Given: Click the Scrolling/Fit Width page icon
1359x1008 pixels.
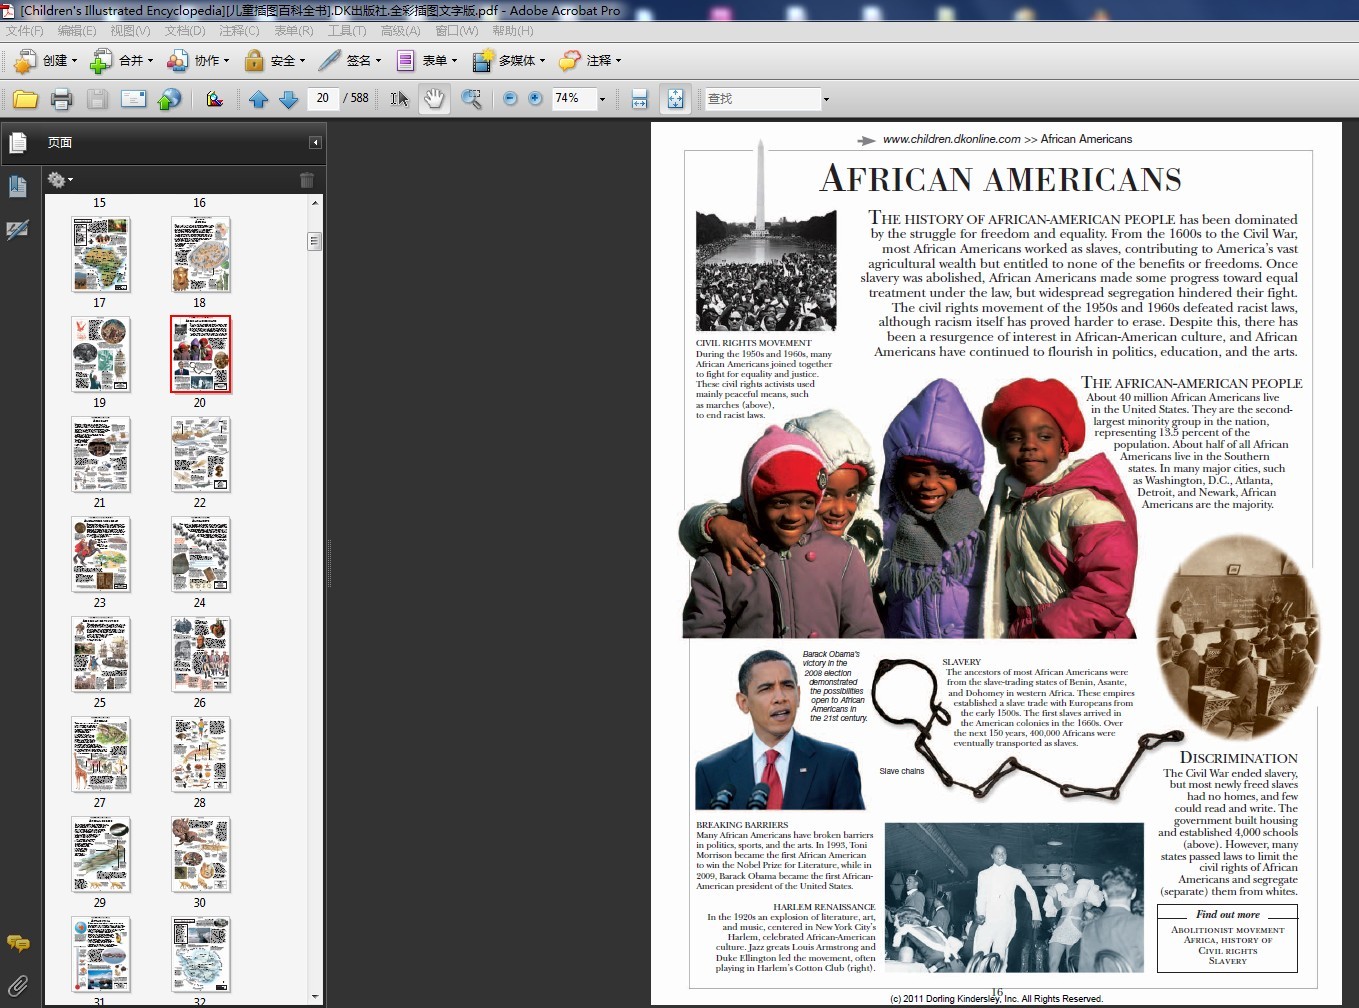Looking at the screenshot, I should point(640,99).
